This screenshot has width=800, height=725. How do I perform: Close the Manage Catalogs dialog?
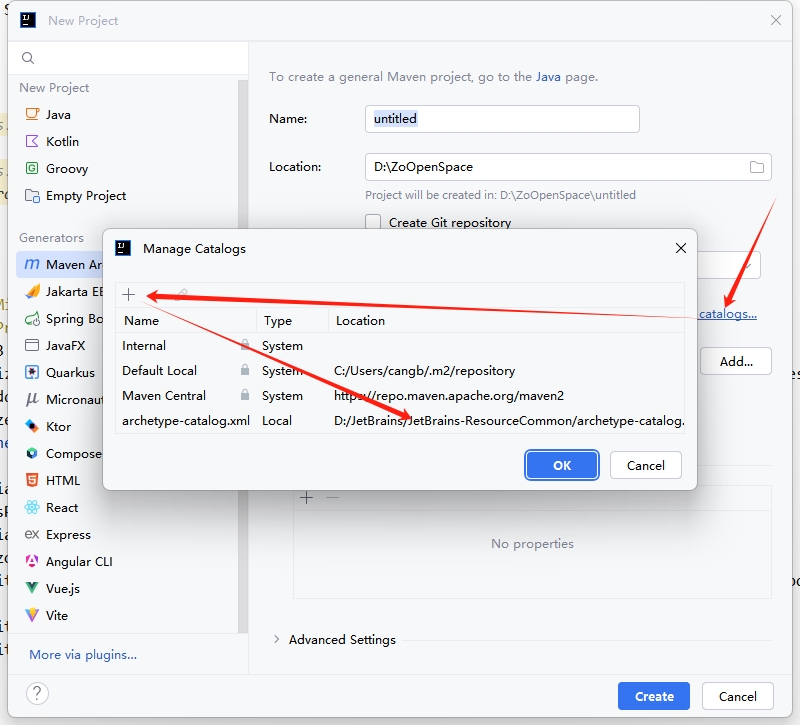tap(681, 248)
